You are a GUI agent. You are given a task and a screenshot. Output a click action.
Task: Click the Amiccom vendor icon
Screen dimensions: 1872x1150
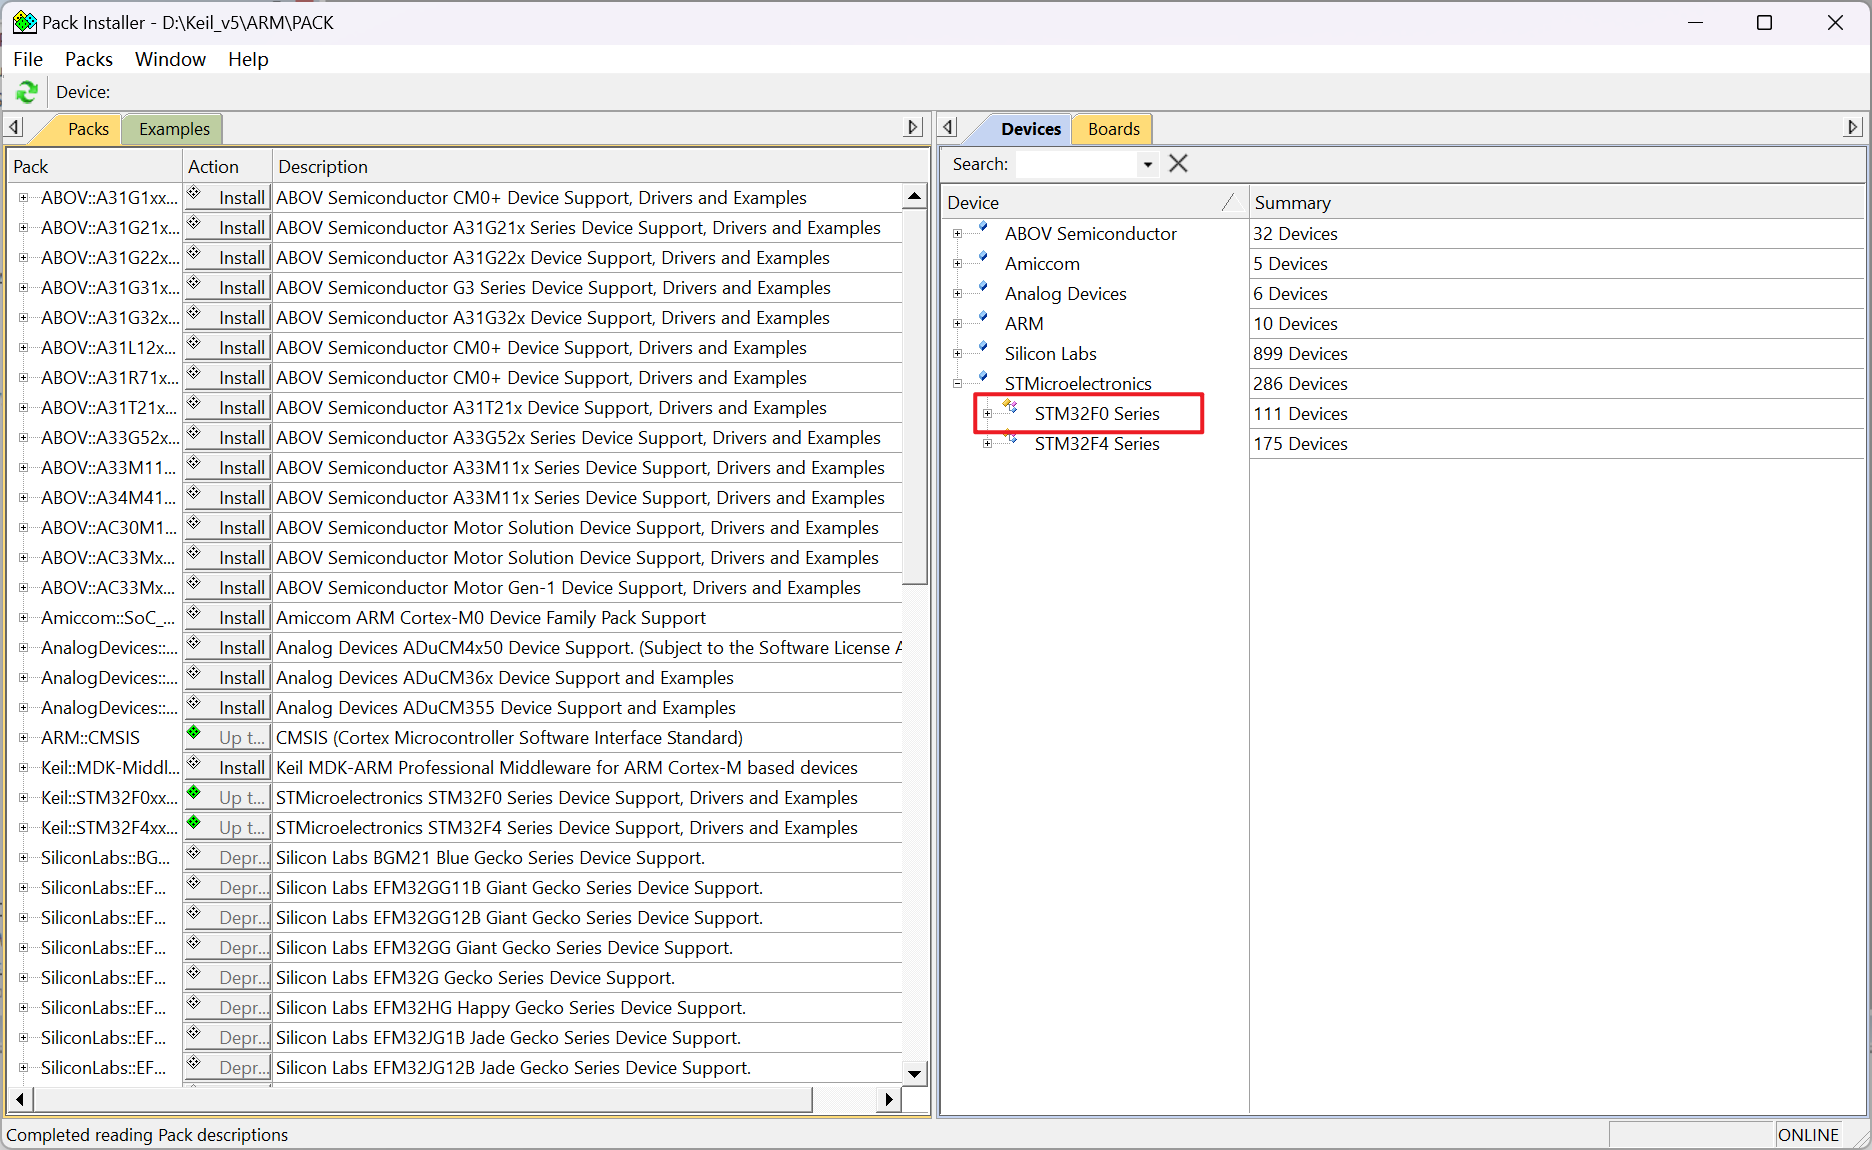tap(983, 259)
